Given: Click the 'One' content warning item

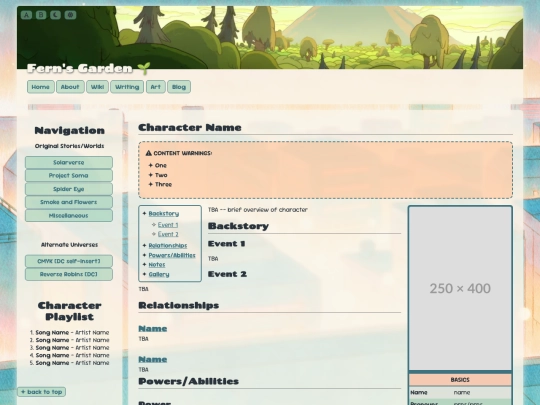Looking at the screenshot, I should pyautogui.click(x=161, y=165).
